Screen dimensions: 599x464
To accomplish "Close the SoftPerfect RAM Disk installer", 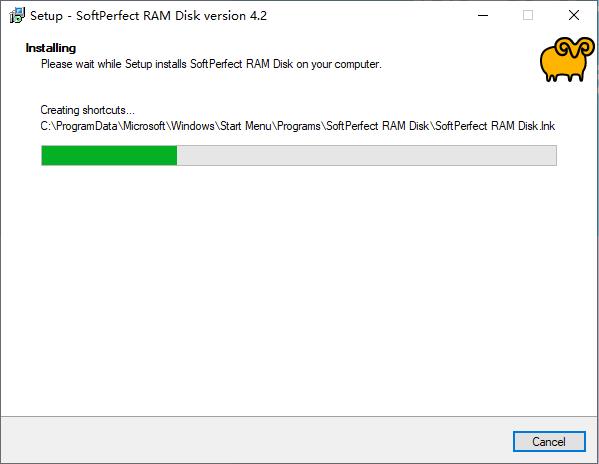I will [574, 16].
